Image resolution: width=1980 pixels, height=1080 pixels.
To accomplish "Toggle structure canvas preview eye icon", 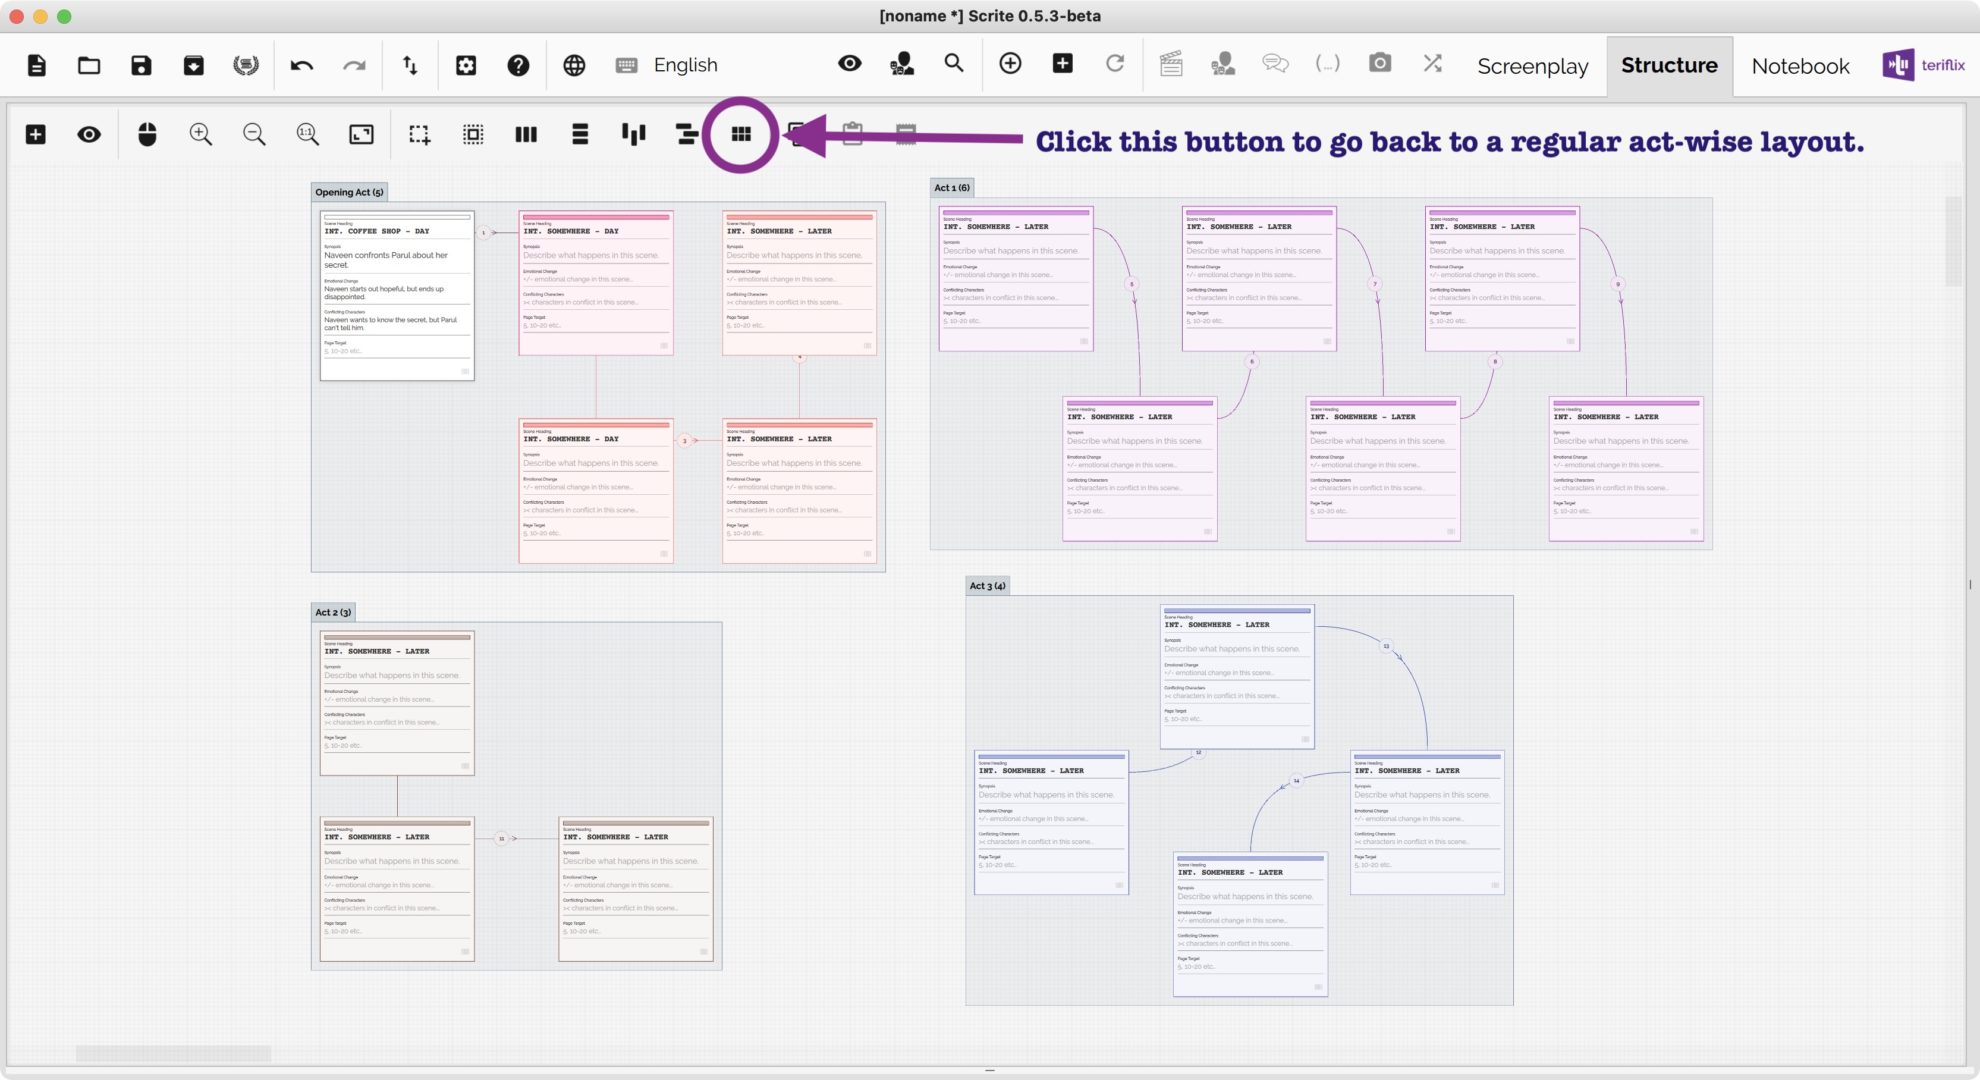I will [x=89, y=134].
